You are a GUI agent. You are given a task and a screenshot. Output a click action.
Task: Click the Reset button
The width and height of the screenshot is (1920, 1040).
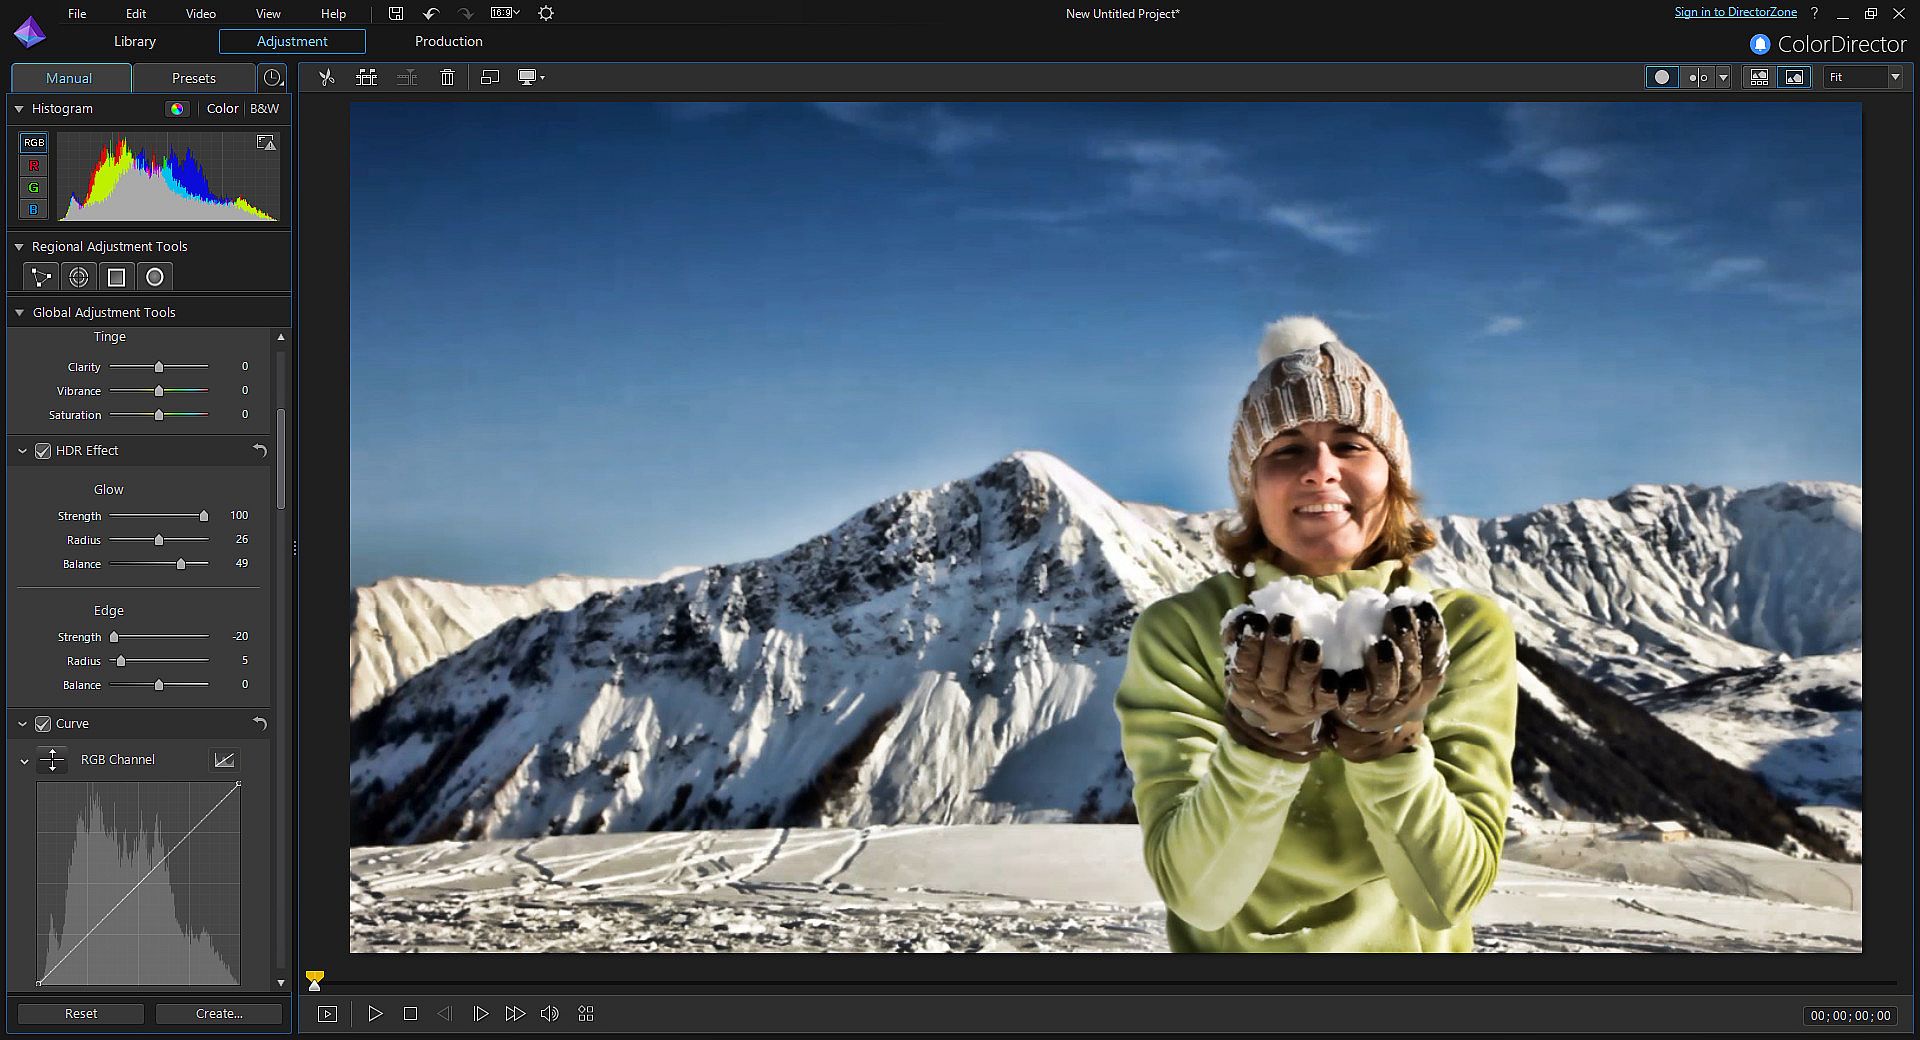(x=81, y=1014)
